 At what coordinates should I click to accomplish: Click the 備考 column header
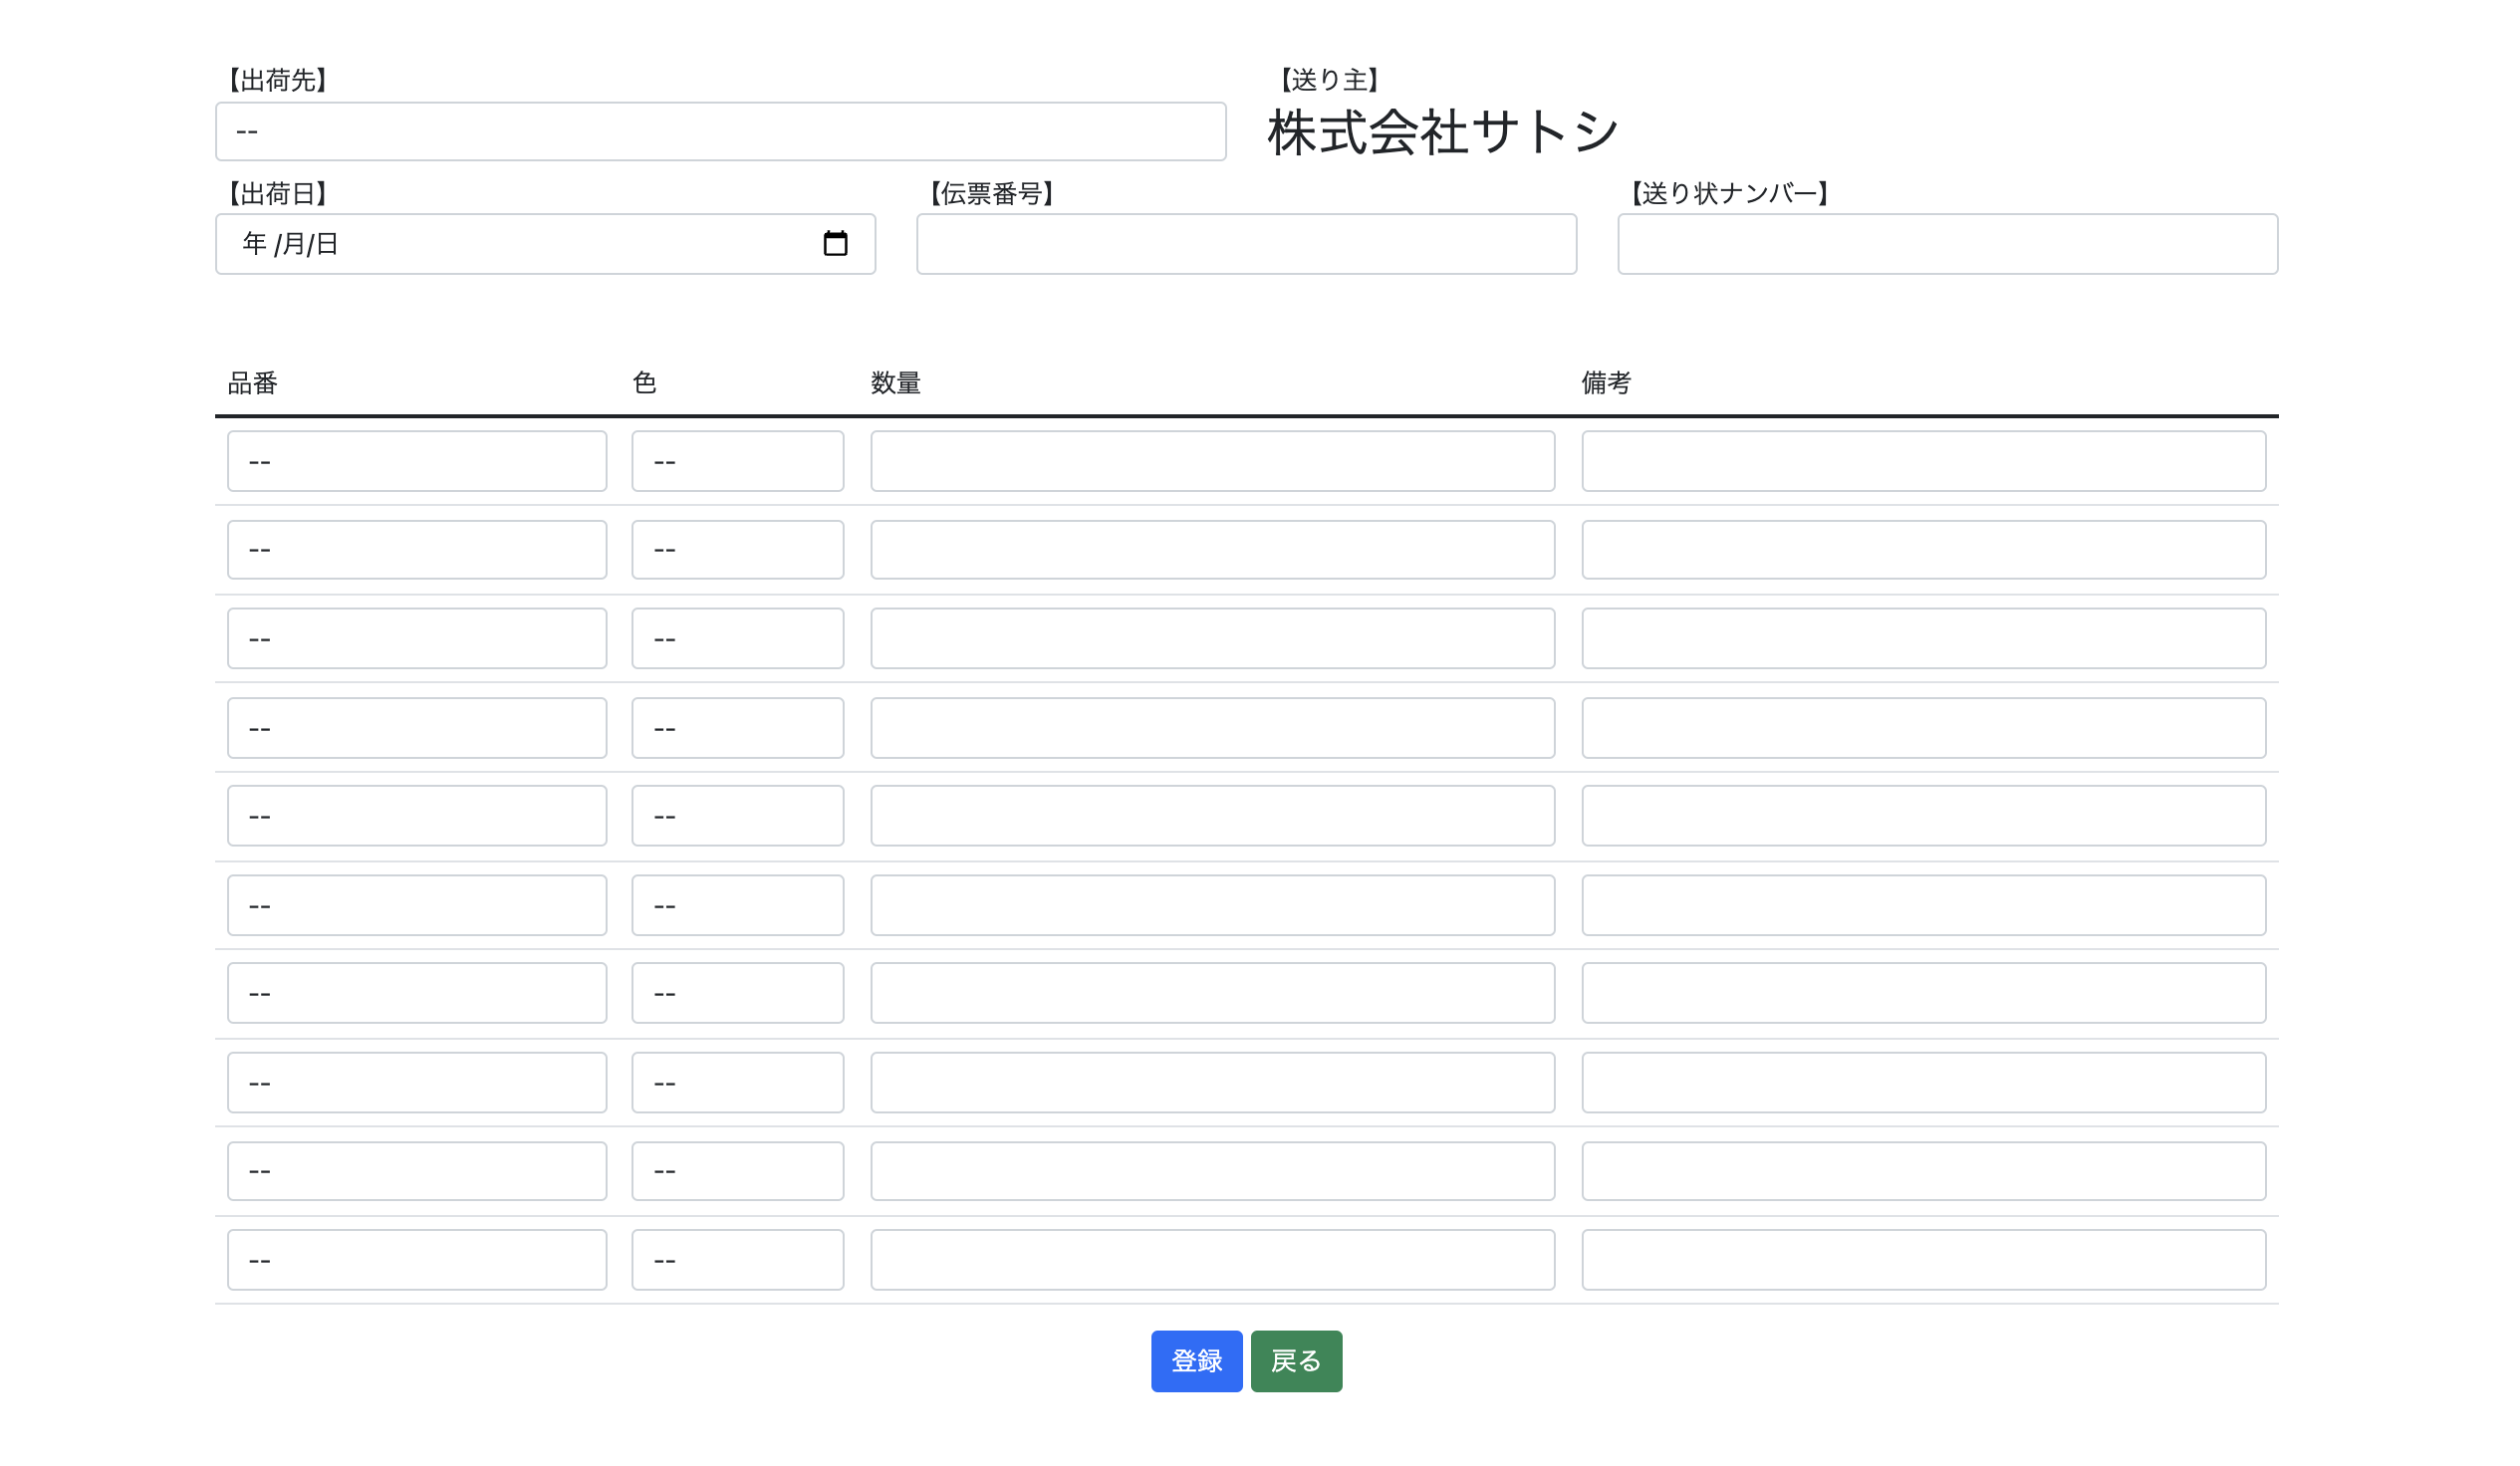click(1606, 383)
